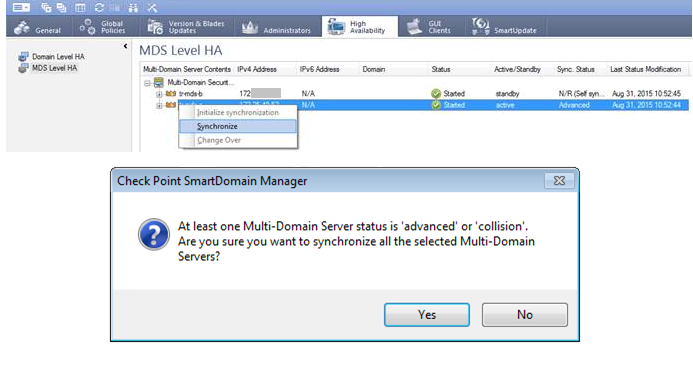
Task: Choose Initialize synchronization from context menu
Action: click(x=238, y=113)
